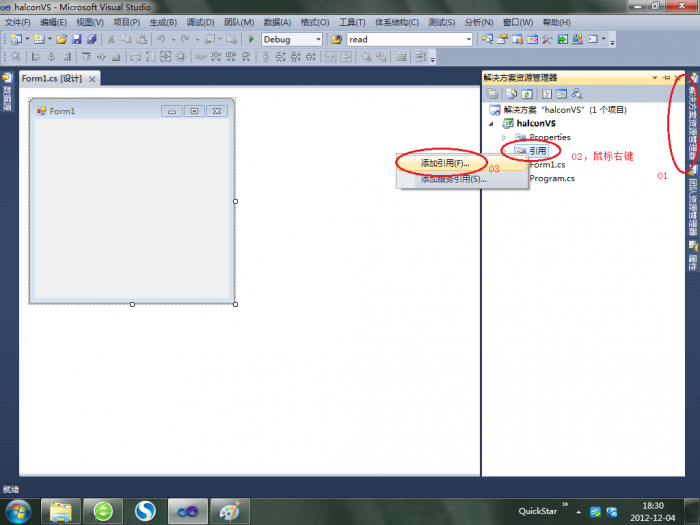Click the Undo arrow icon
This screenshot has width=700, height=525.
[x=161, y=39]
